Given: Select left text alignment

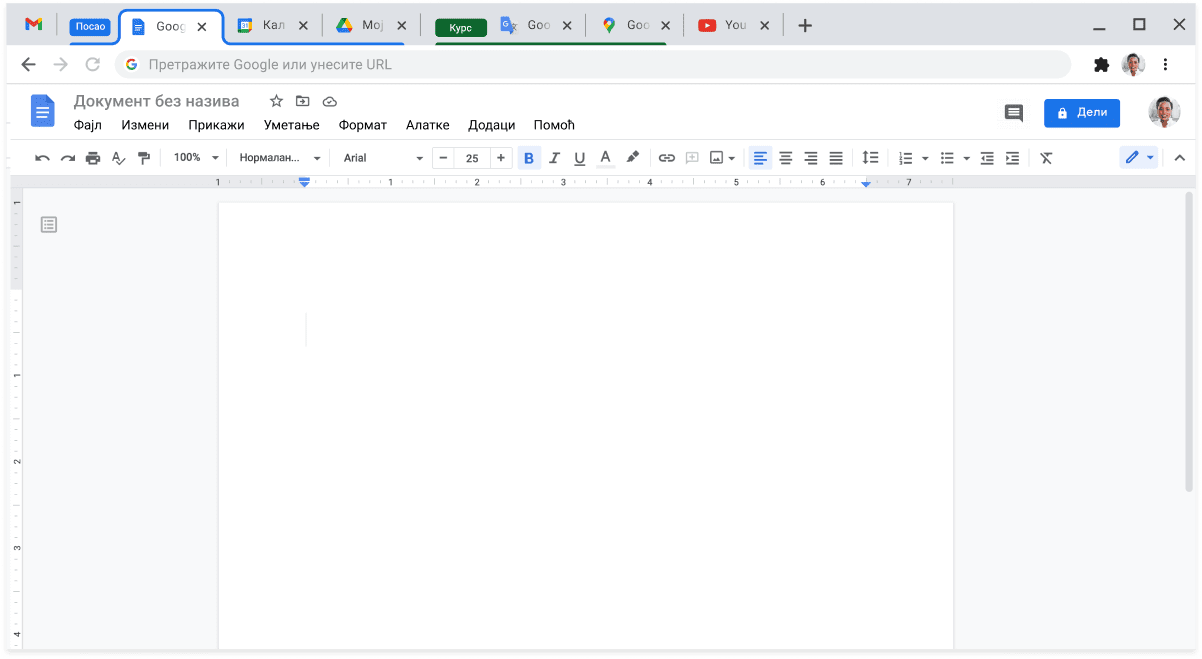Looking at the screenshot, I should point(761,158).
